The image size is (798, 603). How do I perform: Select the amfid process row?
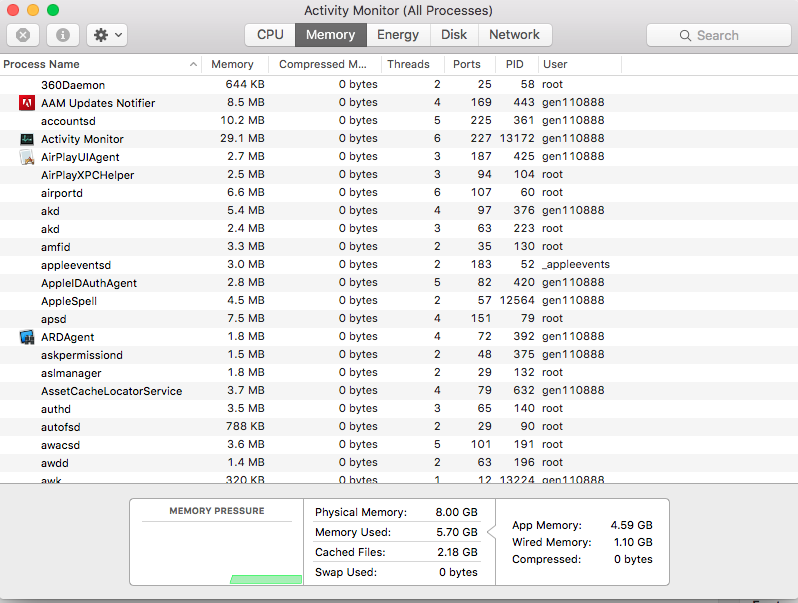click(399, 247)
